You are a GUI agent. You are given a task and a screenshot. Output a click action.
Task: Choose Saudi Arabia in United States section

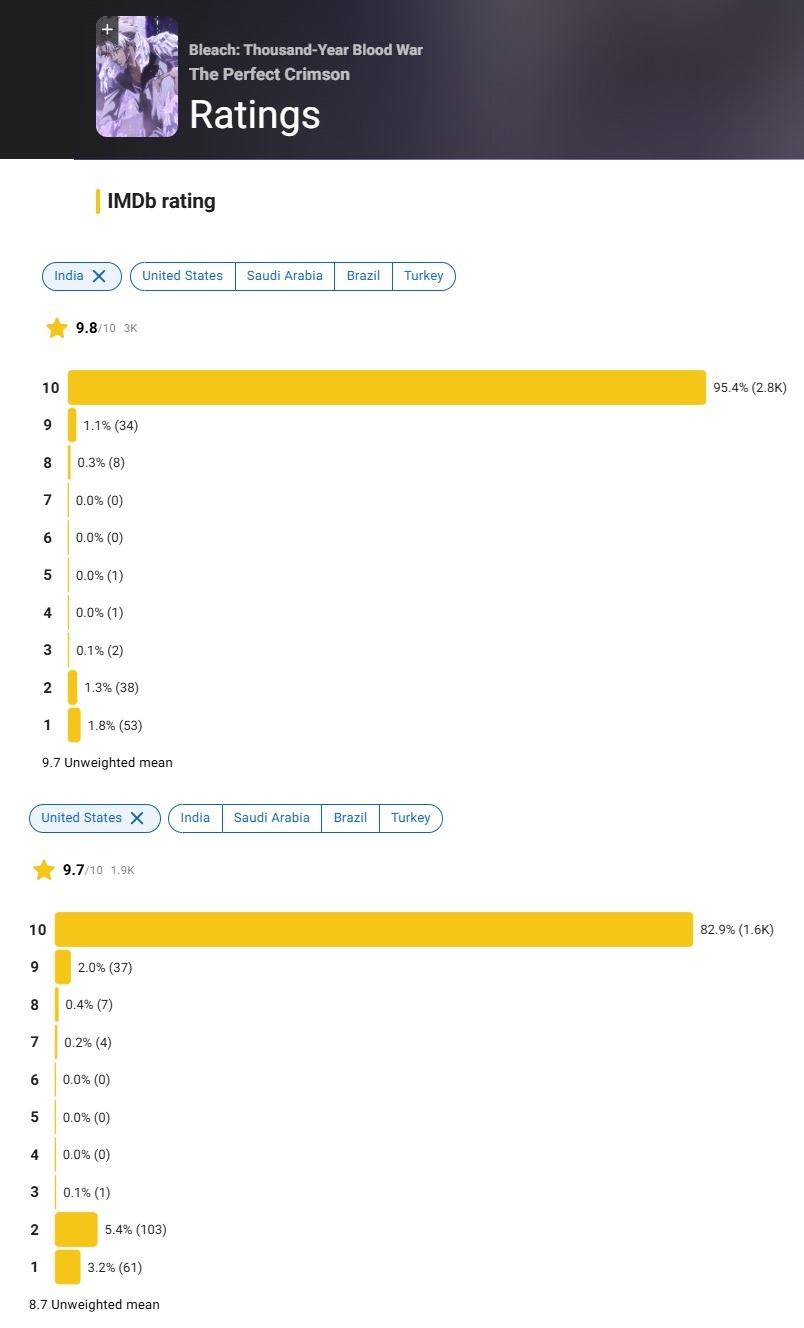(272, 818)
